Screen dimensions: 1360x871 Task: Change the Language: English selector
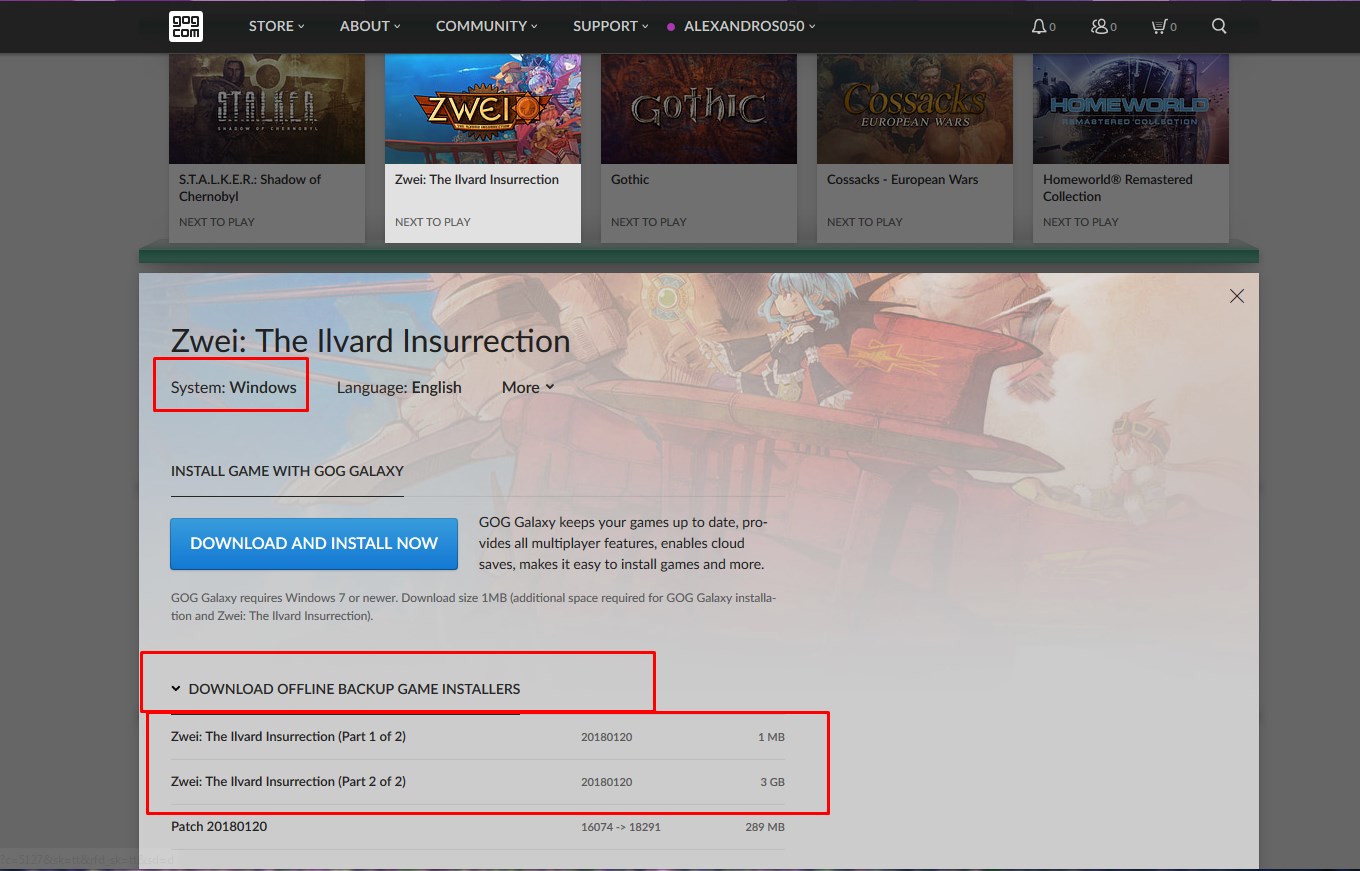pos(399,387)
